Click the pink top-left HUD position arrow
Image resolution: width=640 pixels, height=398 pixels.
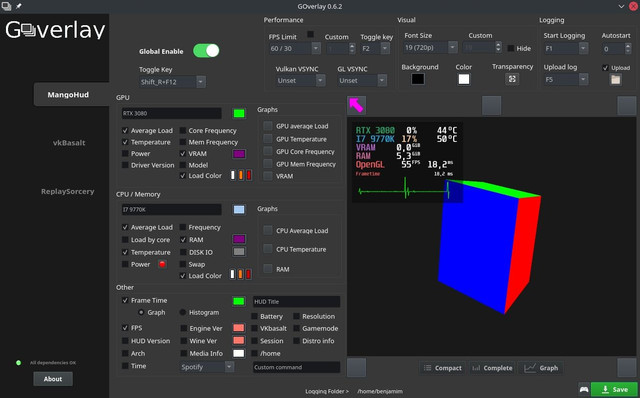pos(356,105)
